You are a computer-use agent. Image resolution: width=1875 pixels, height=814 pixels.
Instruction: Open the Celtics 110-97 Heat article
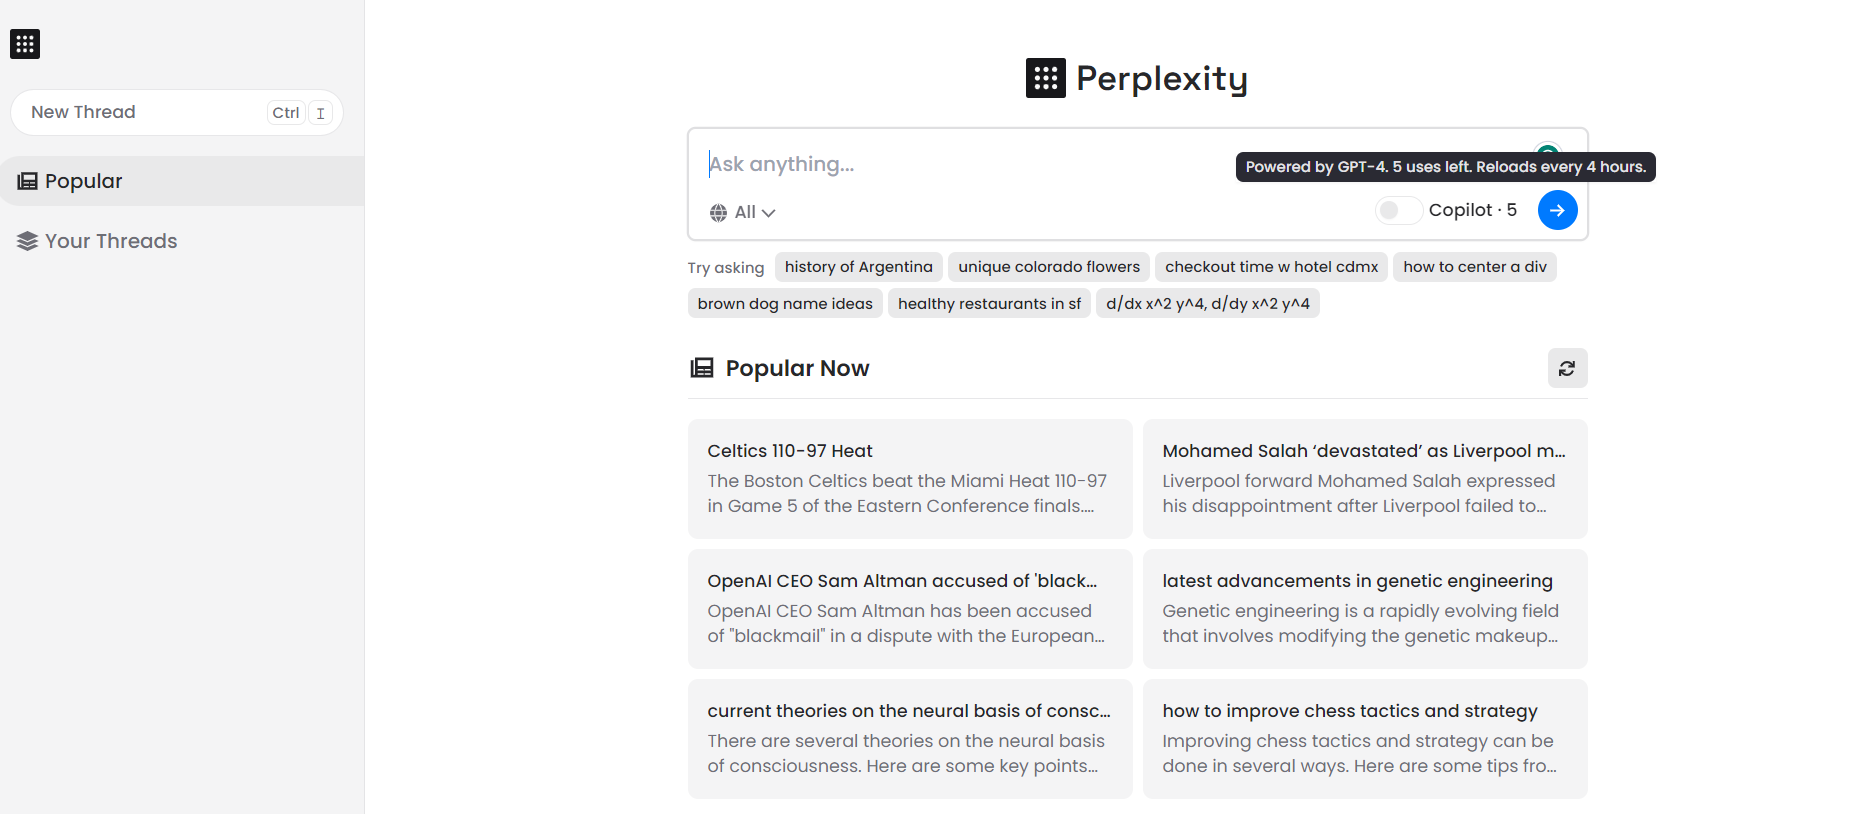pos(908,478)
